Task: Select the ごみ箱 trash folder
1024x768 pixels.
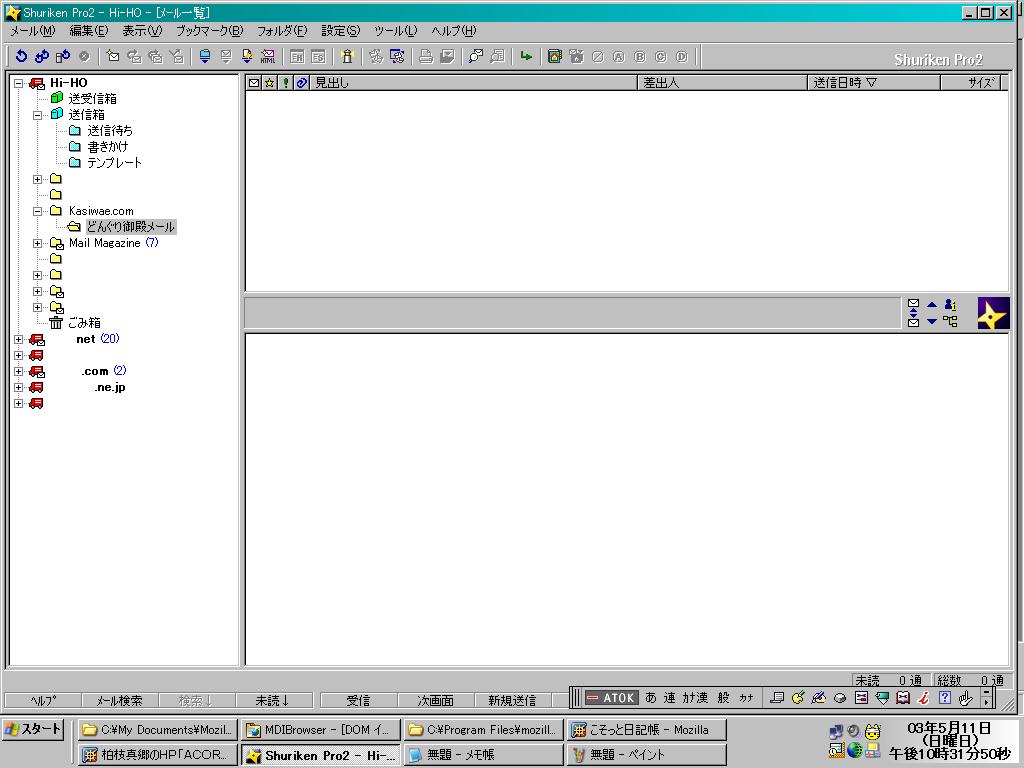Action: pos(84,323)
